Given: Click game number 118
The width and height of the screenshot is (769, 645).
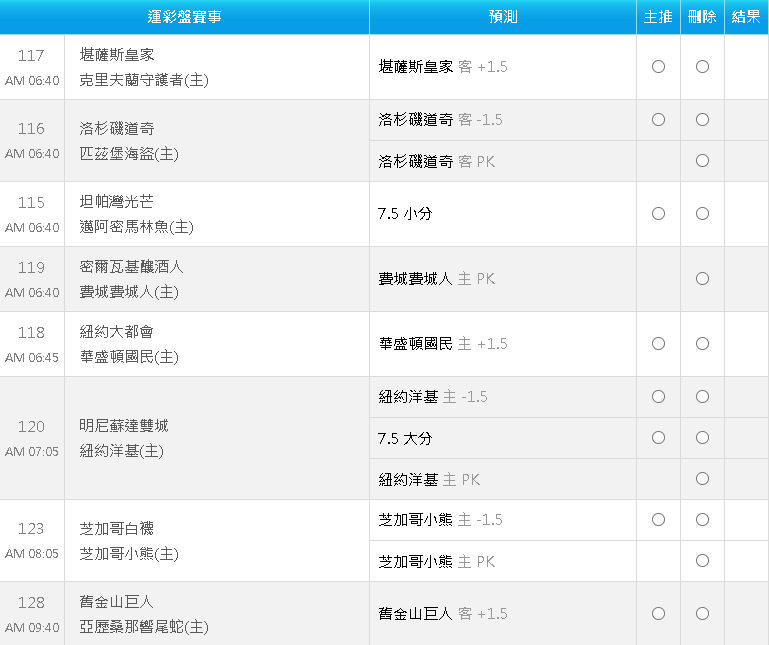Looking at the screenshot, I should coord(31,333).
